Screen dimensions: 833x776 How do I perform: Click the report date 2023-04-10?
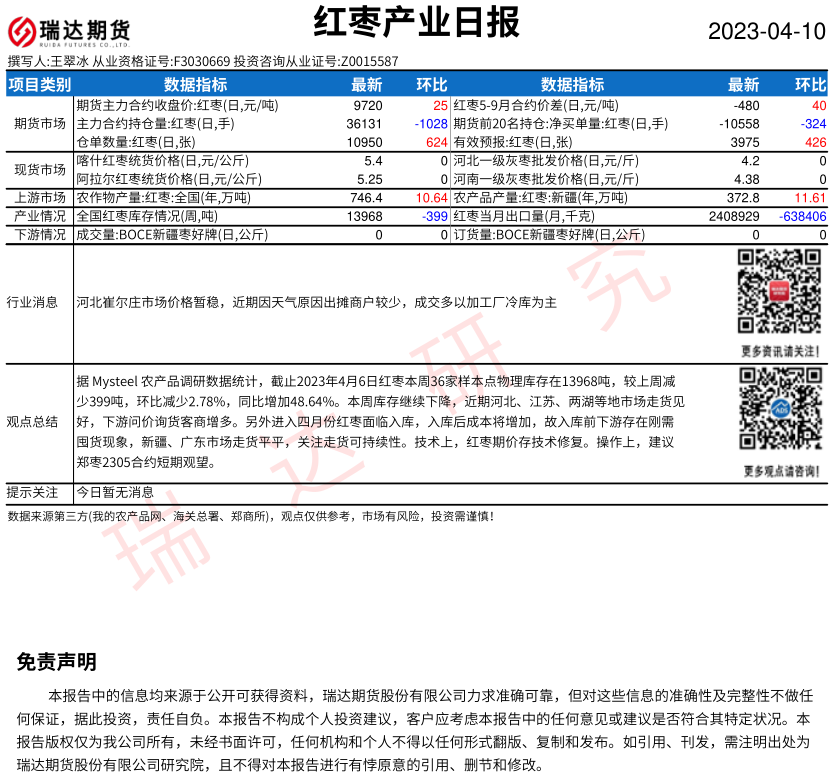coord(767,31)
